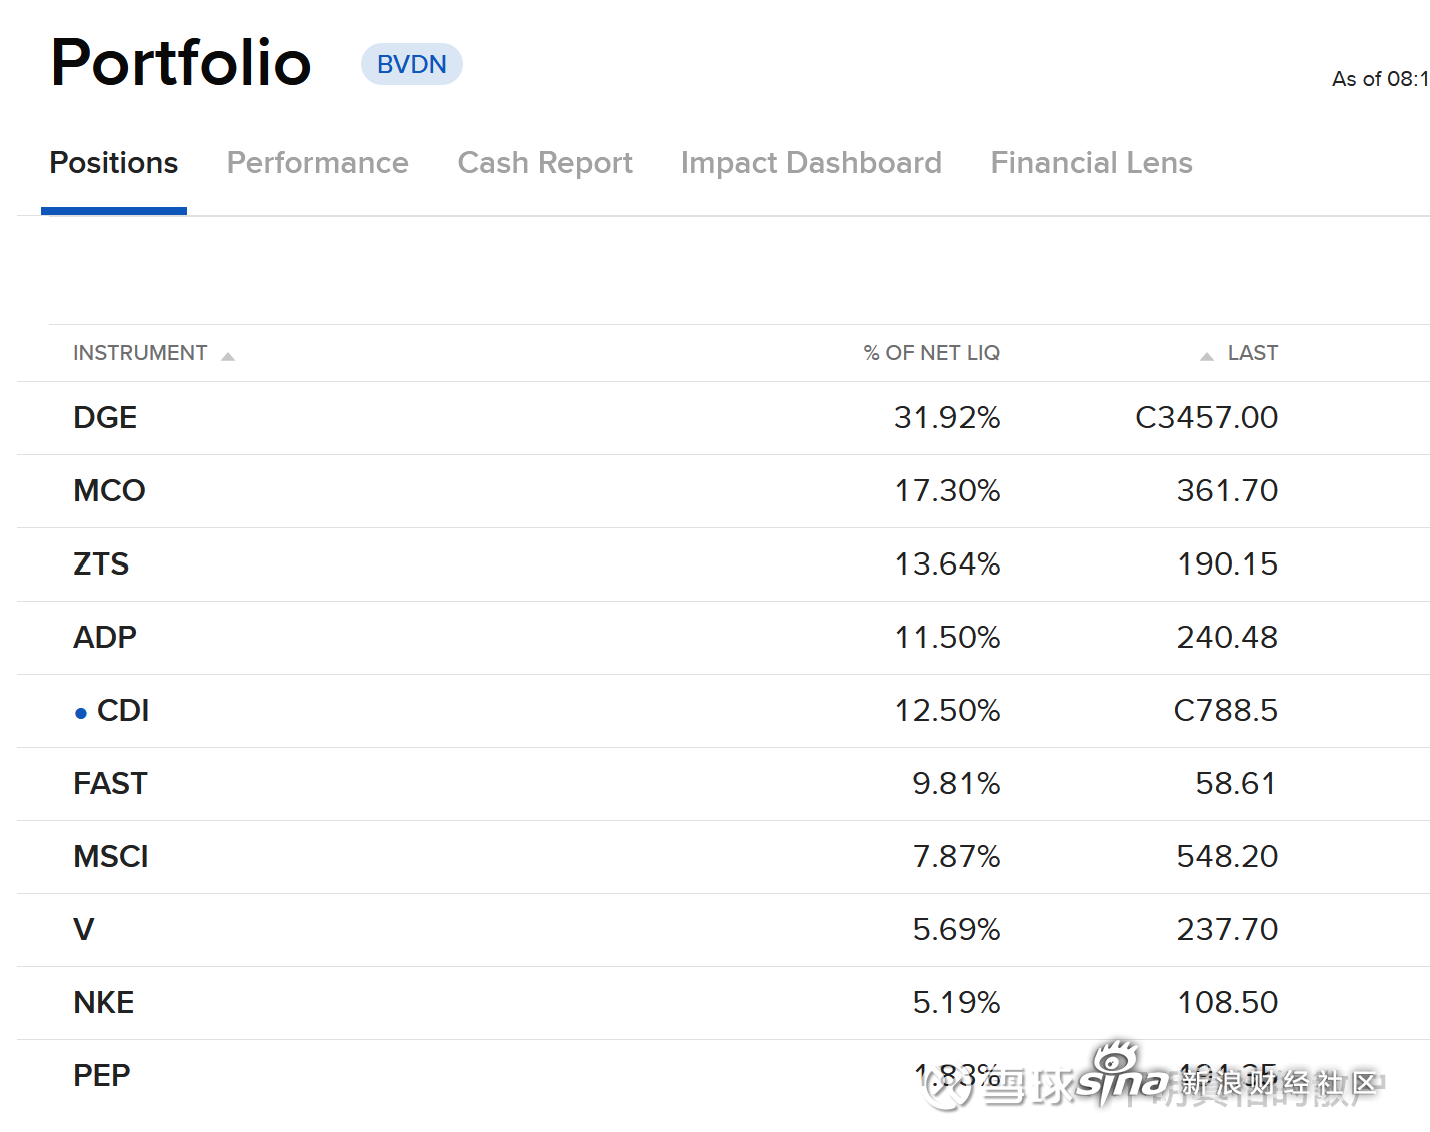Click the 12.50% net liq value
Viewport: 1430px width, 1132px height.
tap(947, 710)
